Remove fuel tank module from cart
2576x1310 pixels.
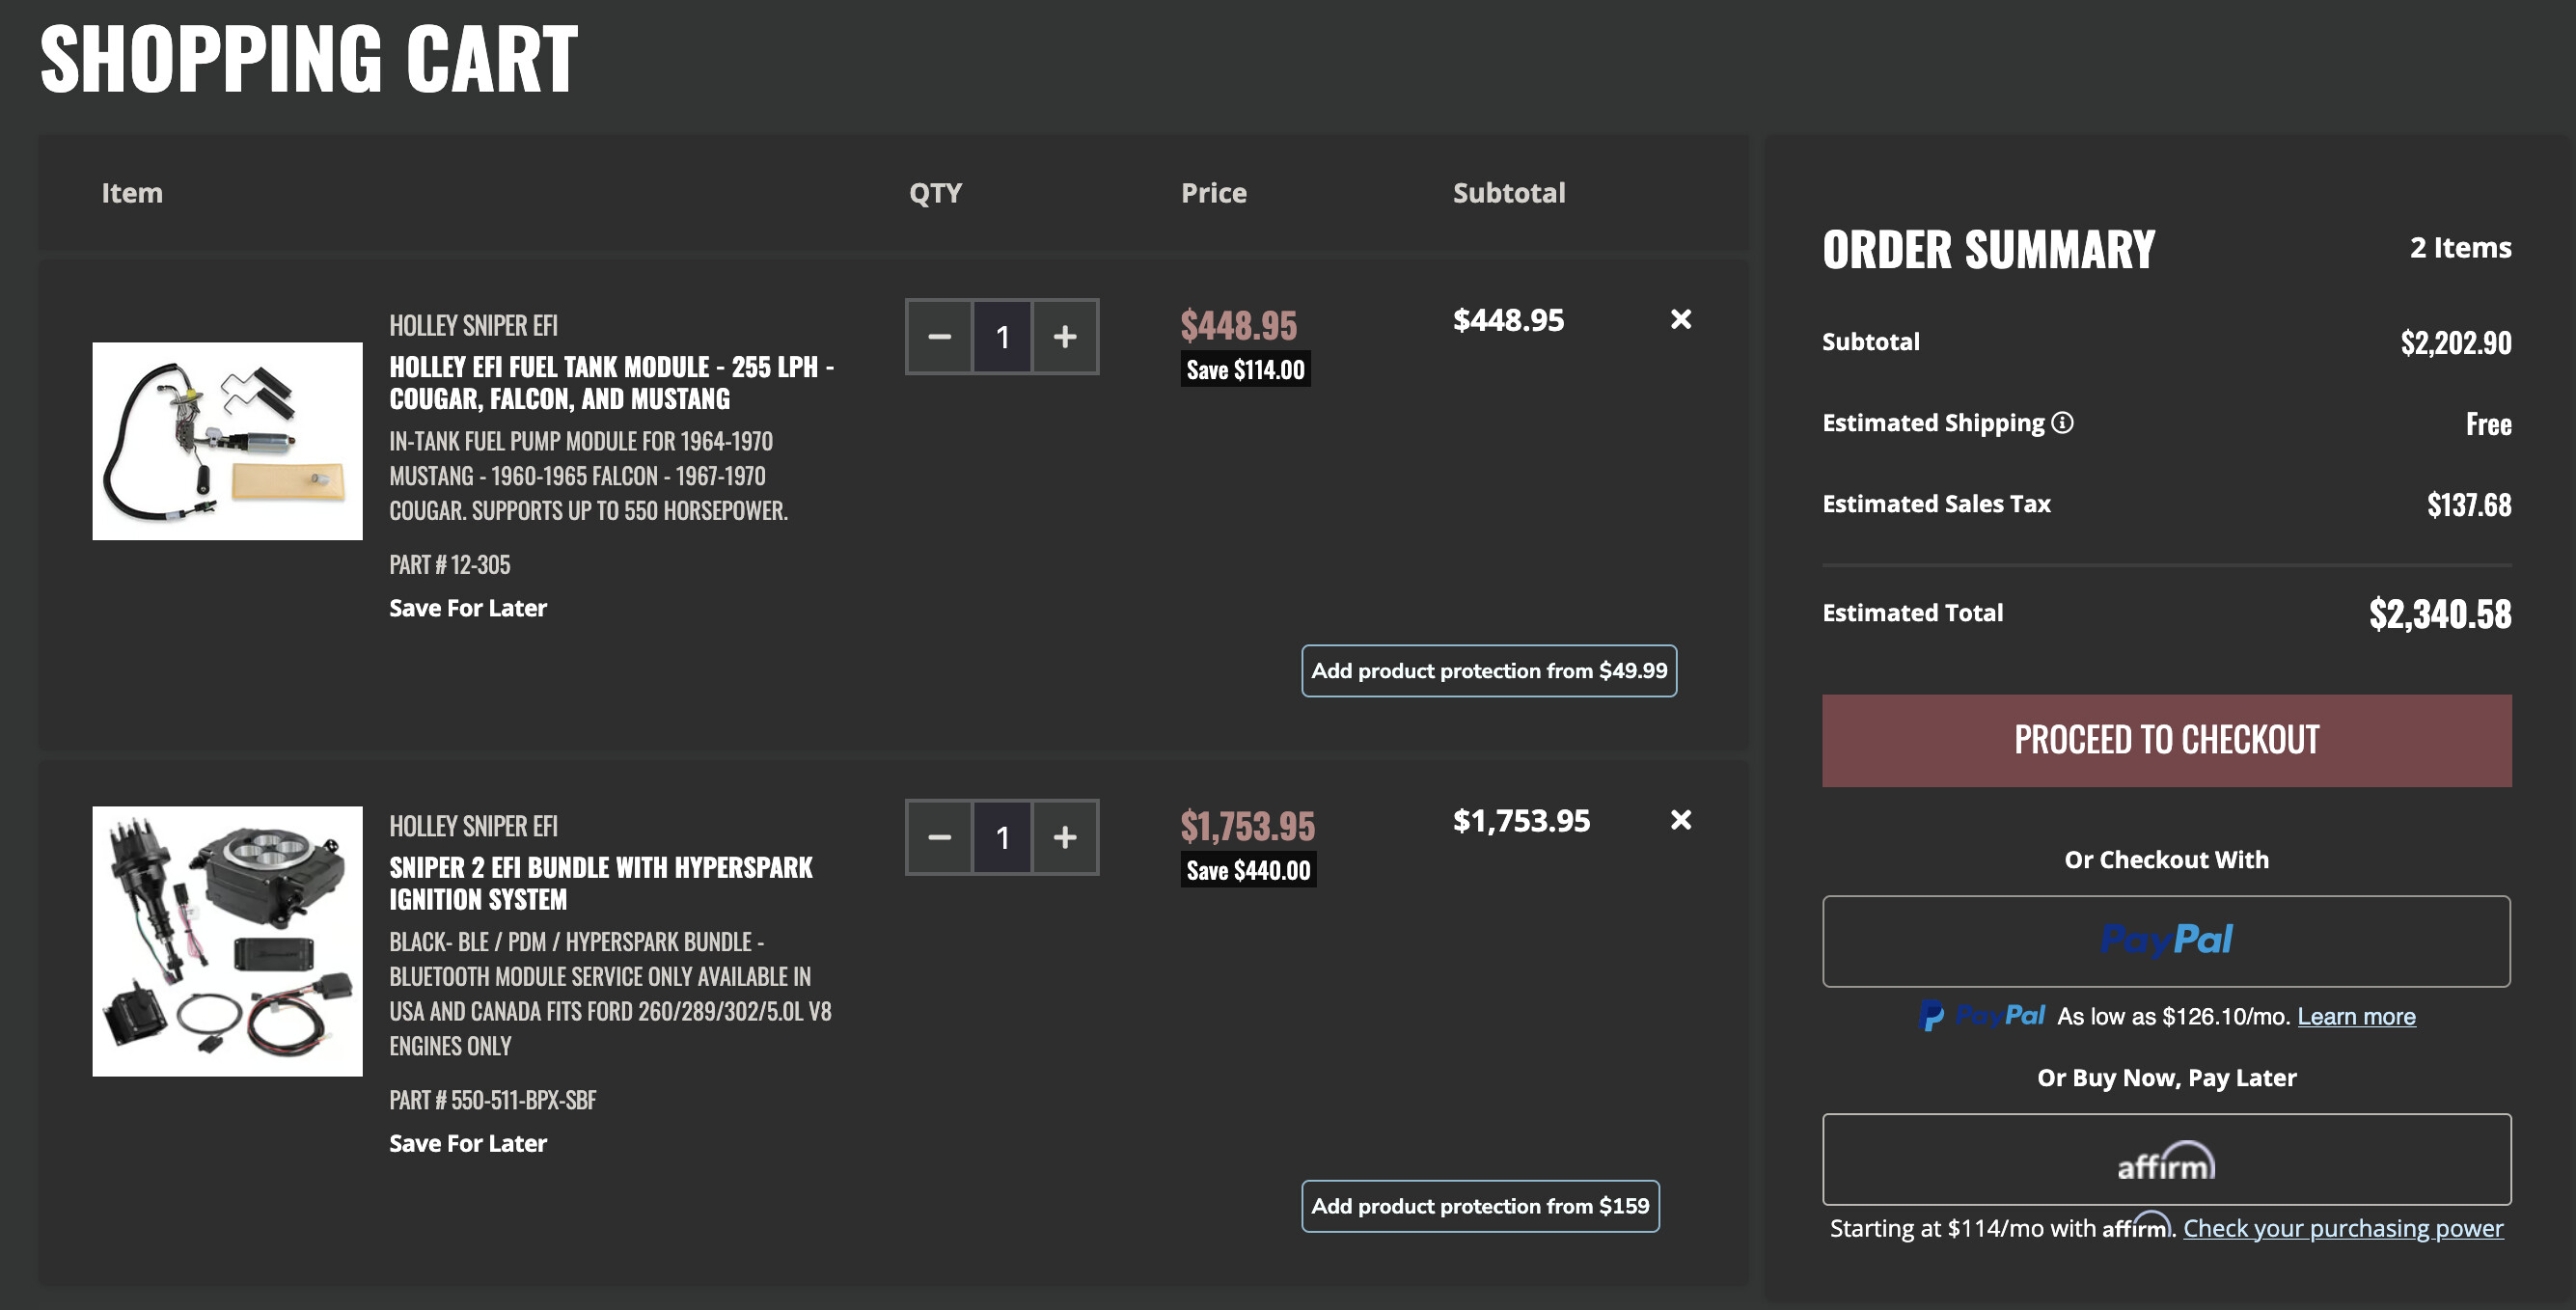click(x=1681, y=319)
